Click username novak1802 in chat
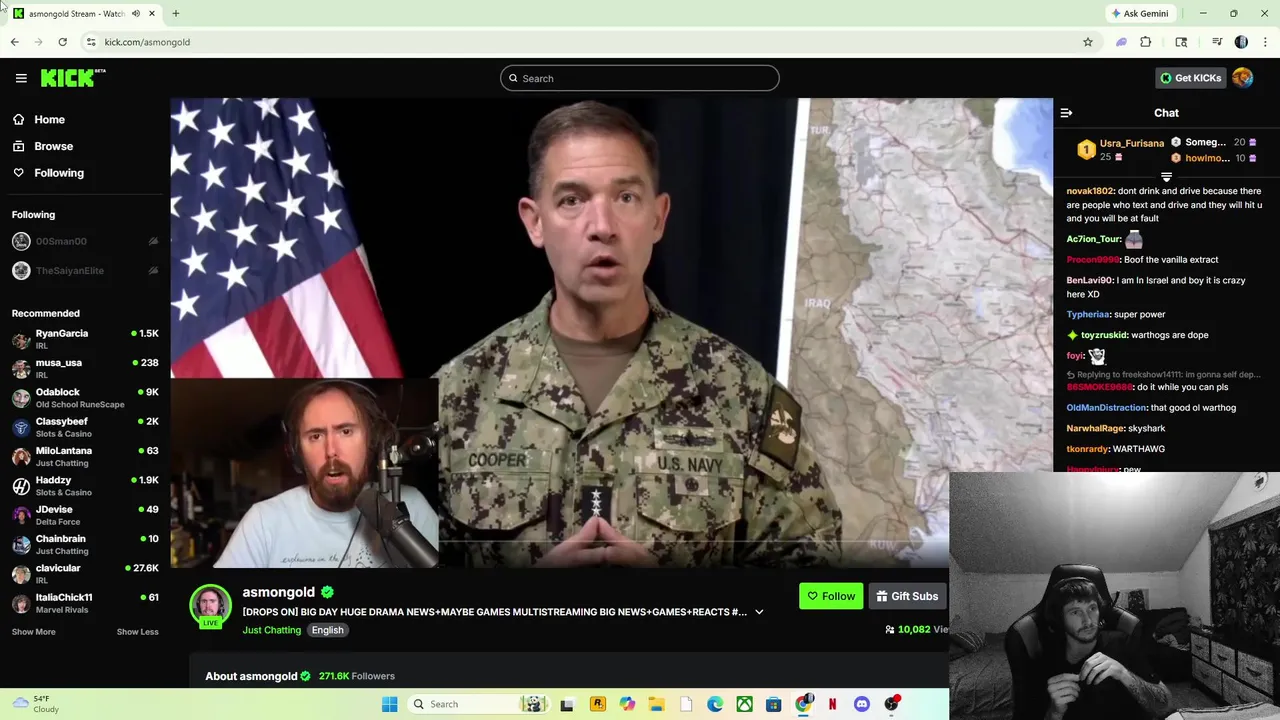This screenshot has width=1280, height=720. click(x=1090, y=191)
